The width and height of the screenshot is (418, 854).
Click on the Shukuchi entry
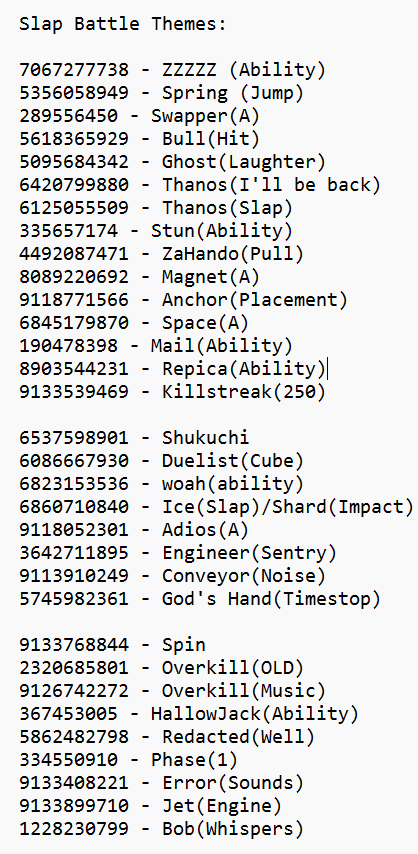click(134, 437)
